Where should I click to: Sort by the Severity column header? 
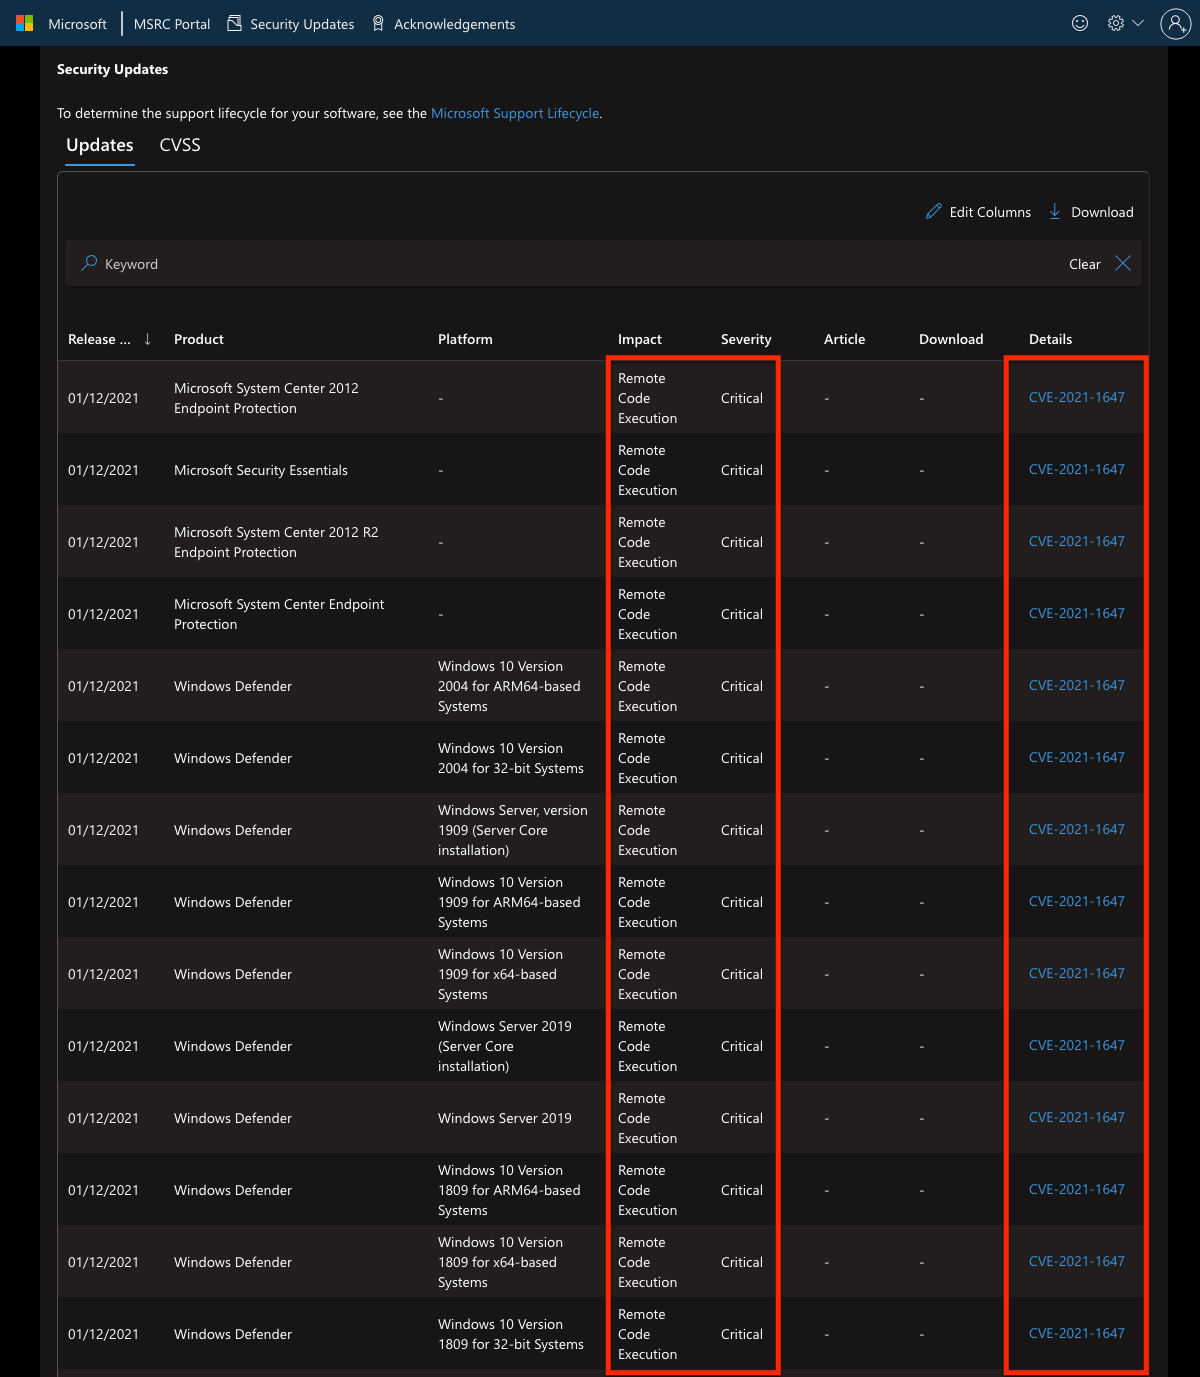746,339
